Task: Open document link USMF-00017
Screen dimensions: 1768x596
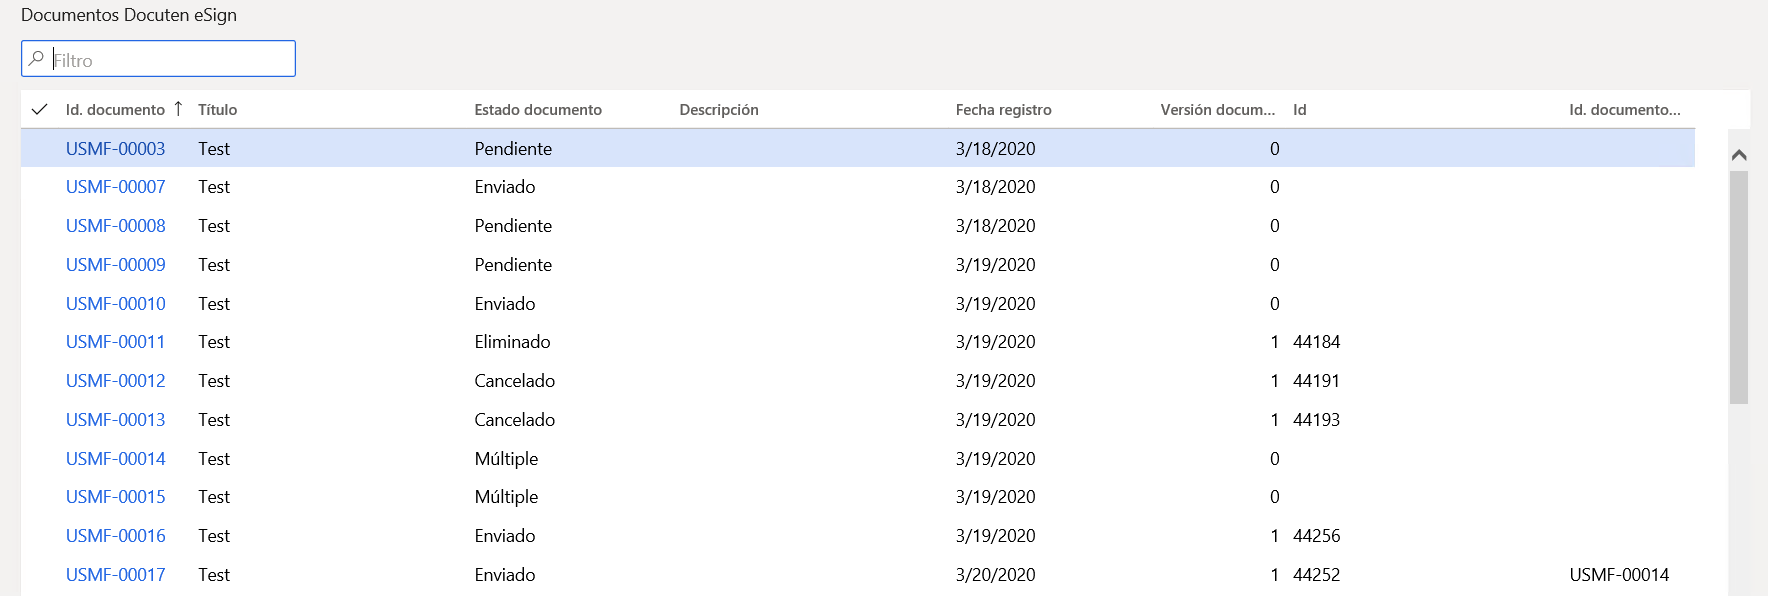Action: pyautogui.click(x=116, y=575)
